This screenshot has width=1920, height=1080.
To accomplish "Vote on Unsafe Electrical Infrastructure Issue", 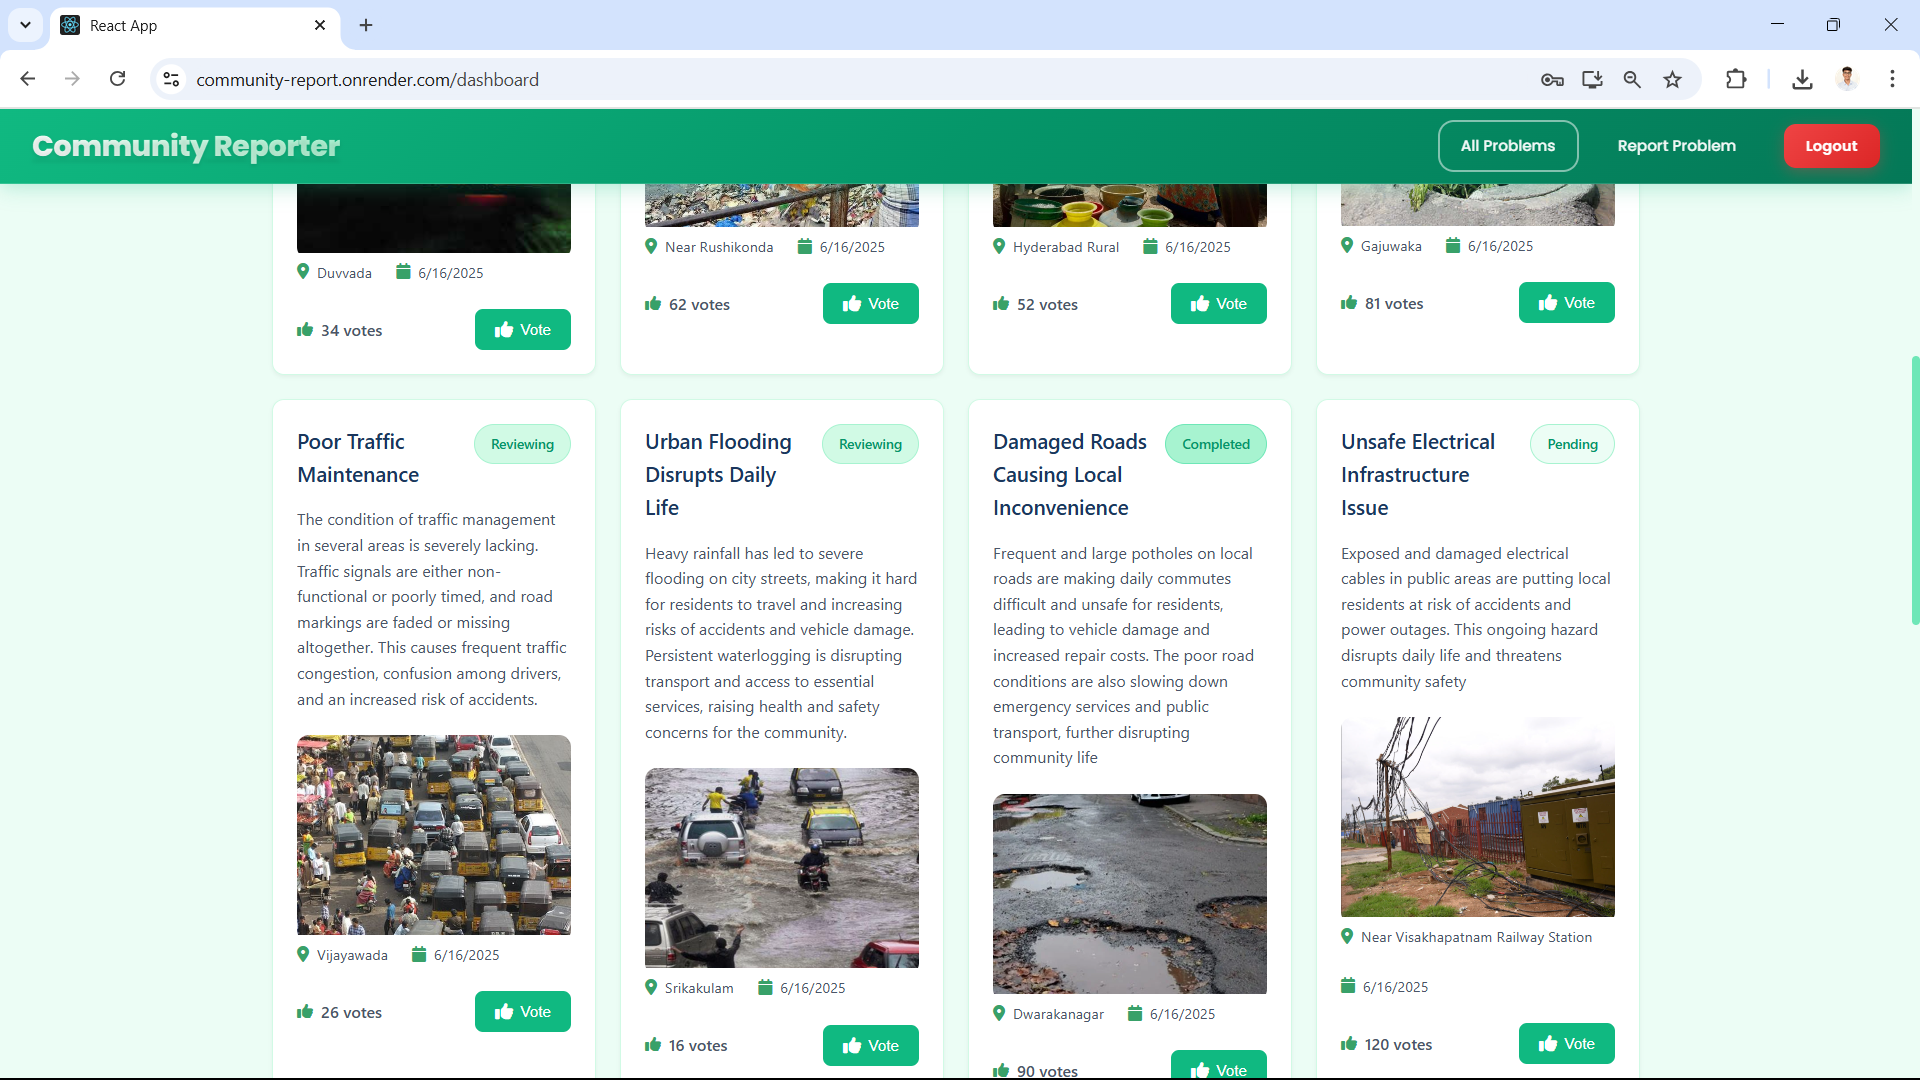I will [1566, 1044].
